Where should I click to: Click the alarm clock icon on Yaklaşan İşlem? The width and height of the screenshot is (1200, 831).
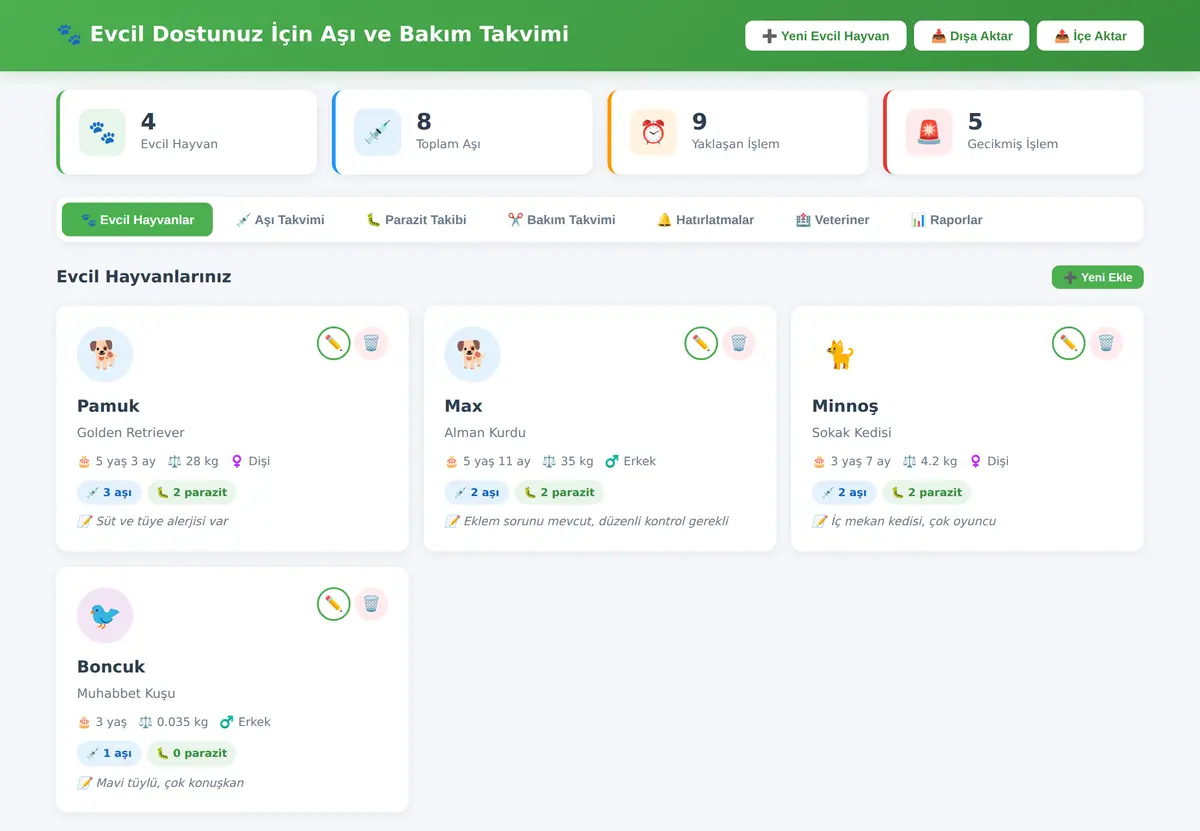(653, 133)
